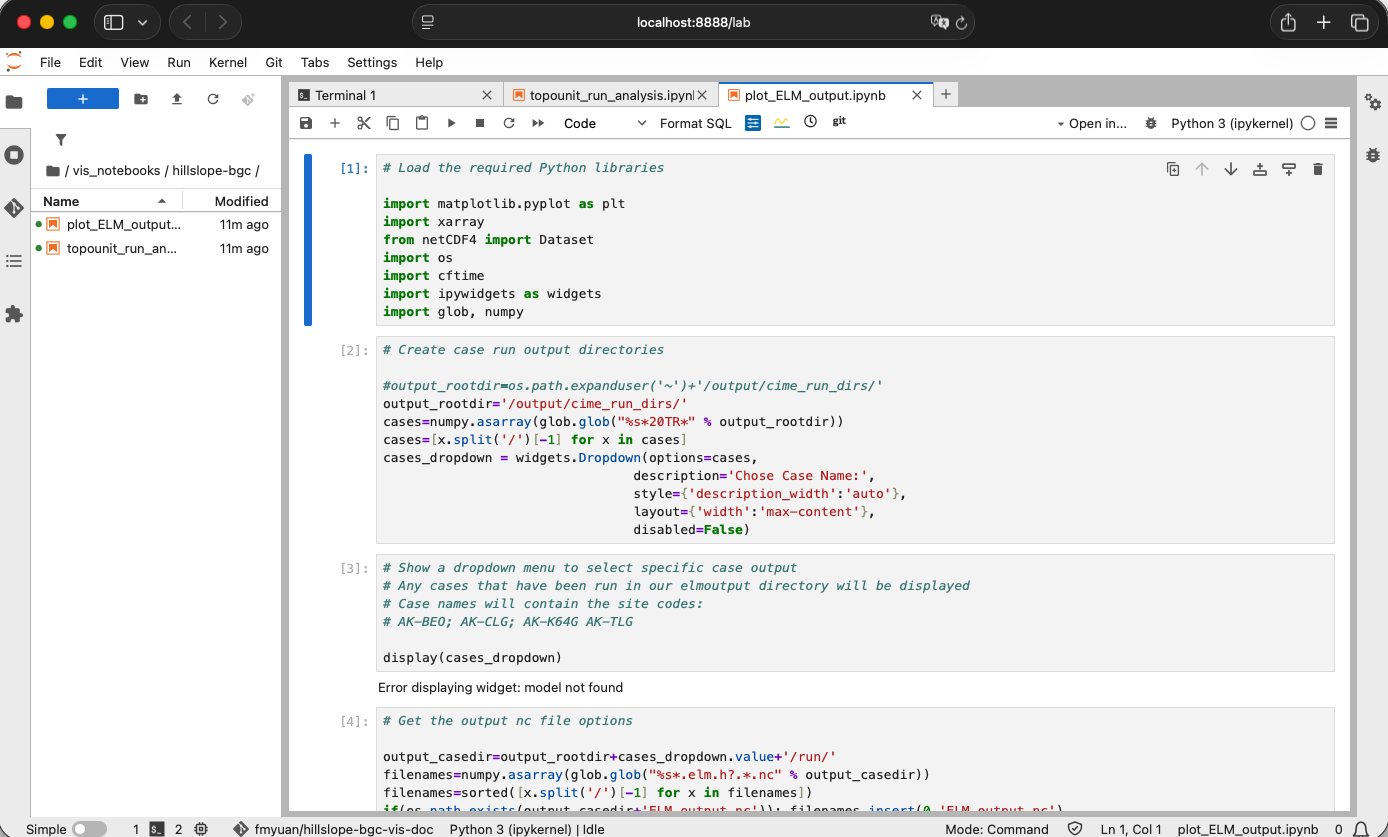The width and height of the screenshot is (1388, 837).
Task: Save the notebook using the save icon
Action: click(x=305, y=122)
